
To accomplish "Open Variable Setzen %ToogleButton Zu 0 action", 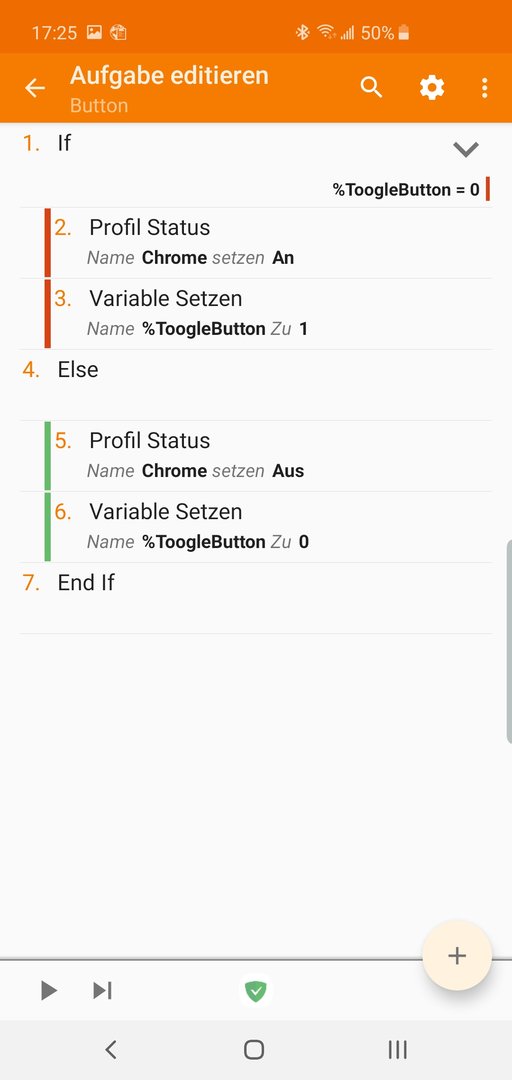I will tap(269, 527).
